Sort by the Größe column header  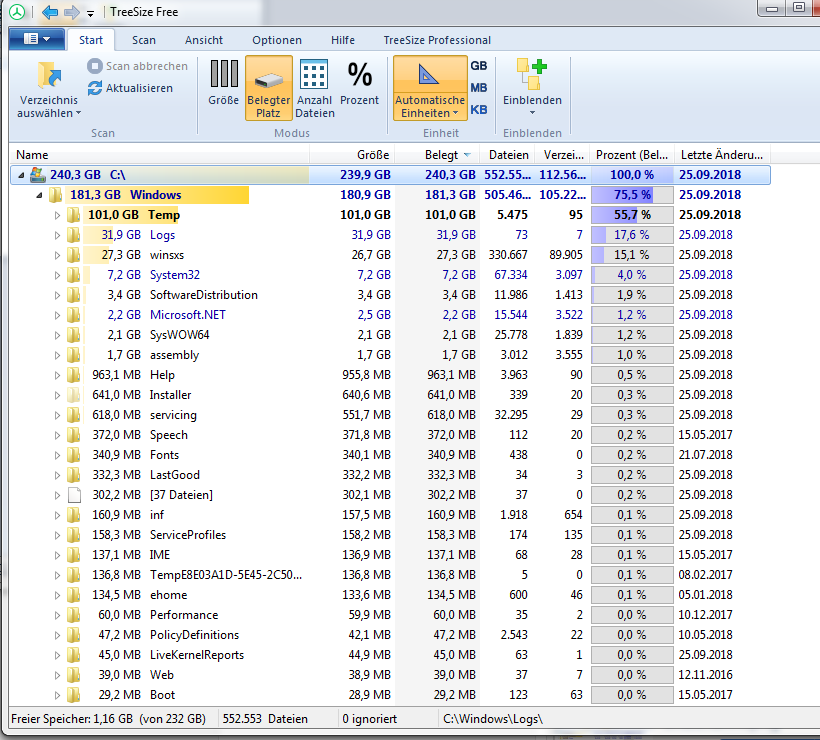[352, 155]
